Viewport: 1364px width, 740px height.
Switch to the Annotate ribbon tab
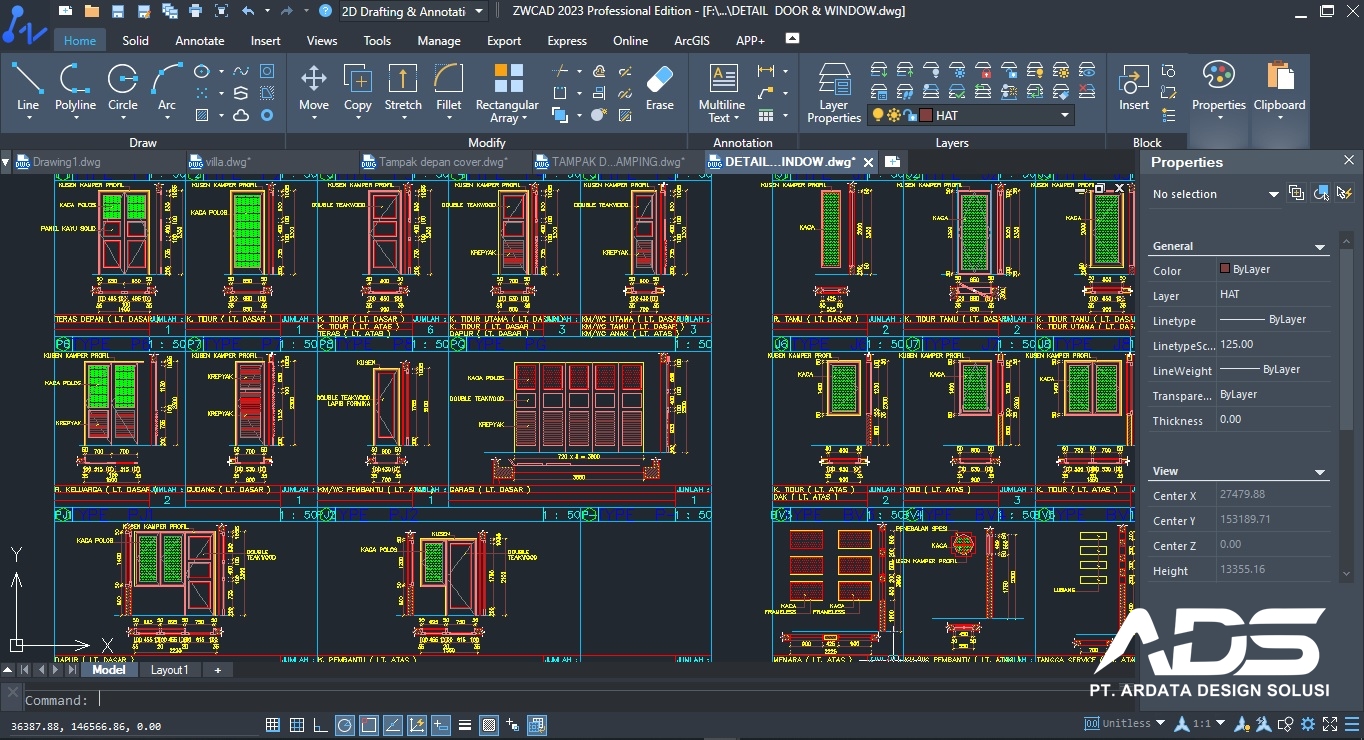(x=200, y=41)
